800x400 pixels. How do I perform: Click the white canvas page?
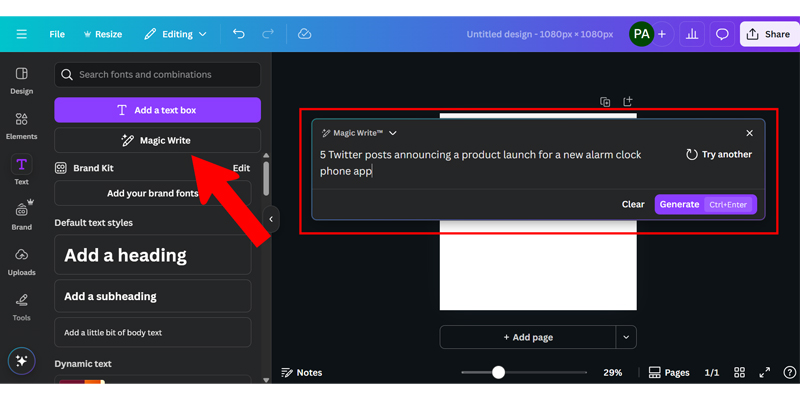[x=538, y=270]
